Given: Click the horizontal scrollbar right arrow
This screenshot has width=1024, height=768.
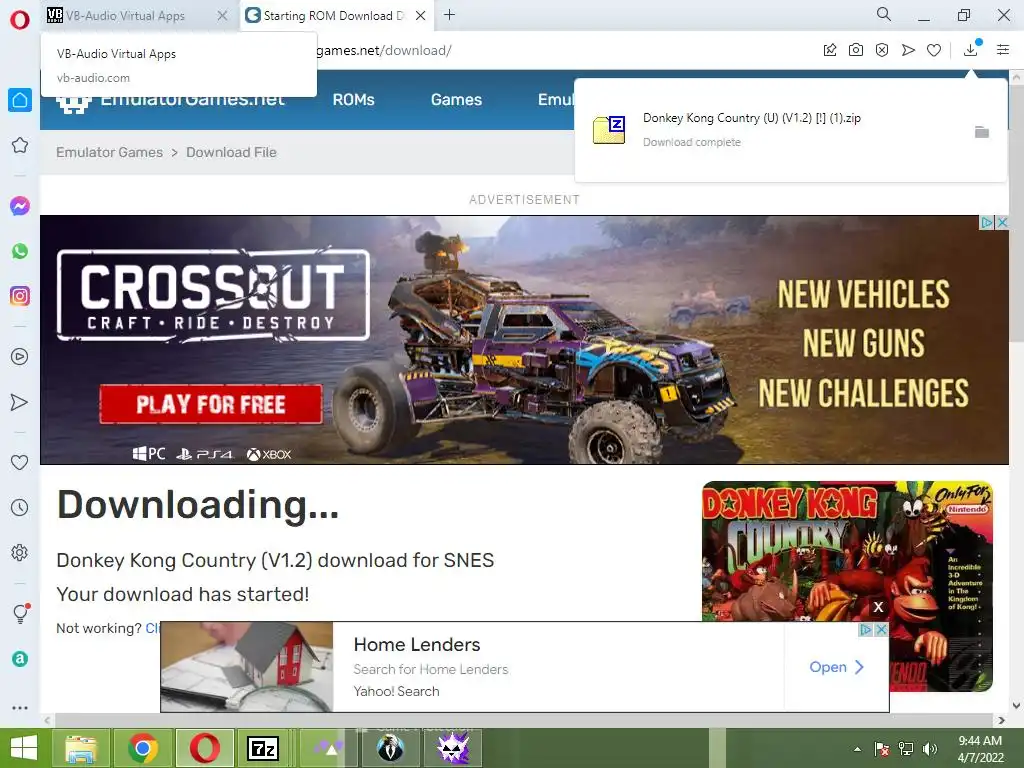Looking at the screenshot, I should pyautogui.click(x=1002, y=720).
